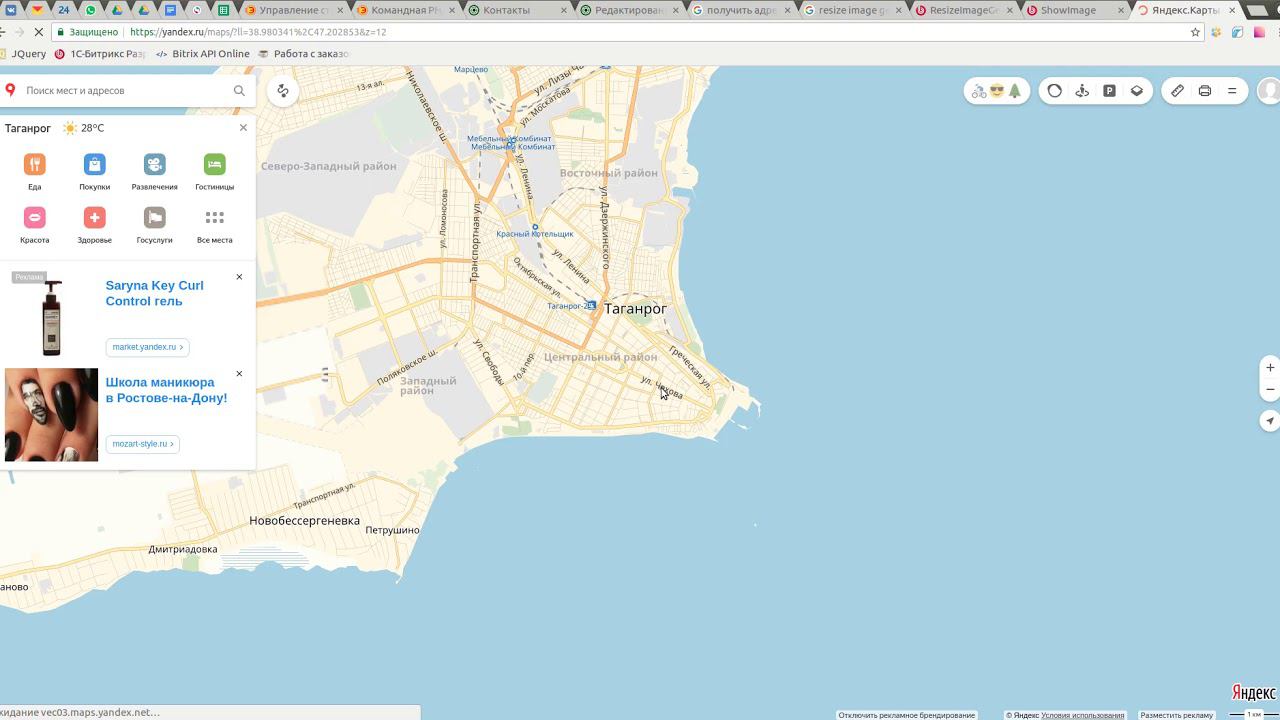Close the Saryna Key Curl ad
The height and width of the screenshot is (720, 1280).
click(x=239, y=277)
